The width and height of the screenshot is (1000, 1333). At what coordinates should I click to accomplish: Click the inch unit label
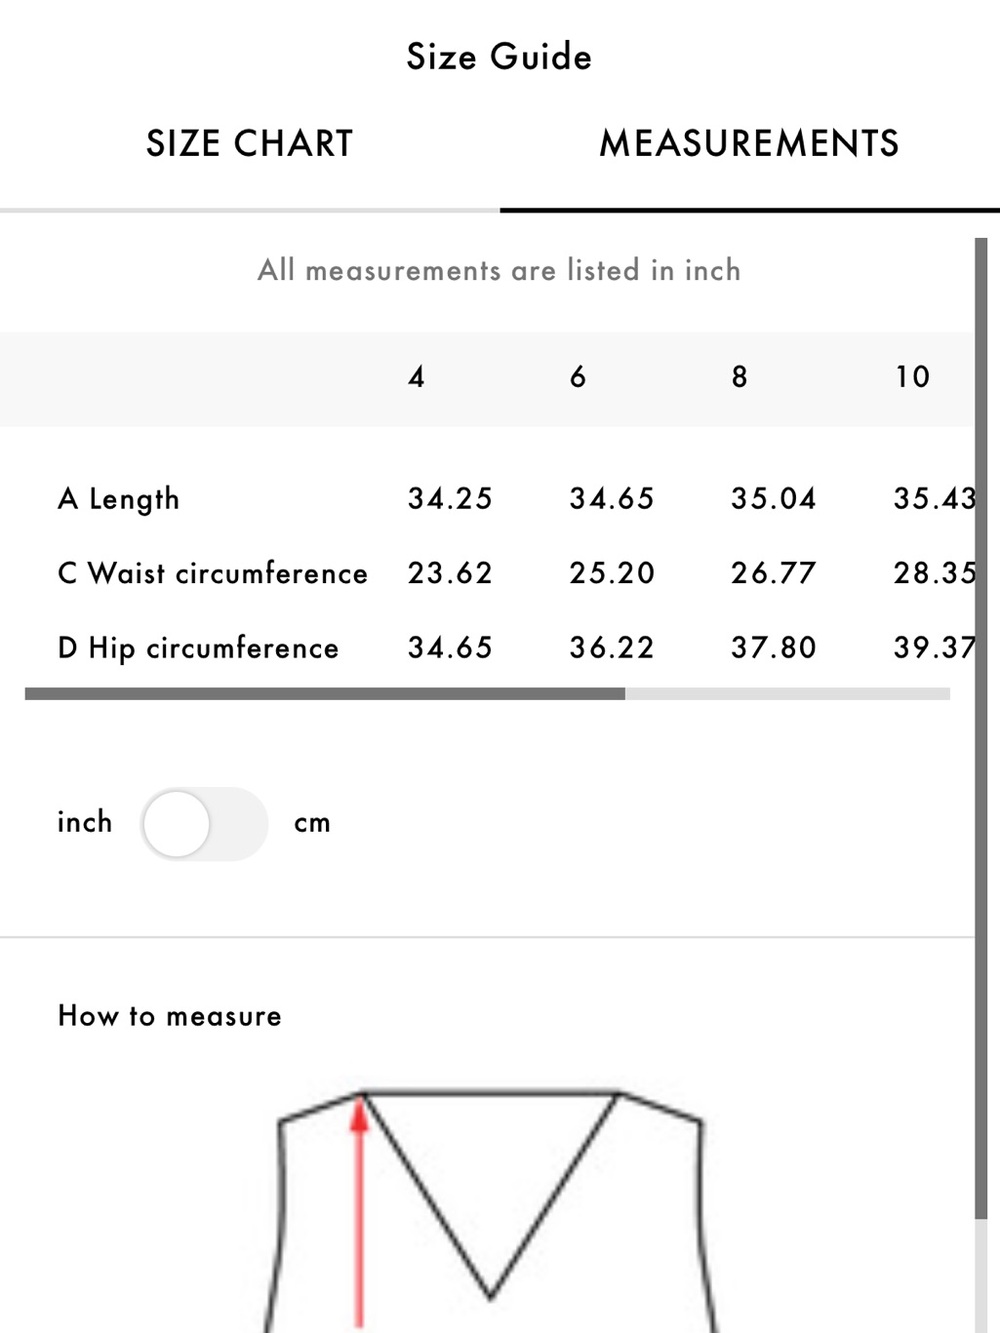pos(85,822)
